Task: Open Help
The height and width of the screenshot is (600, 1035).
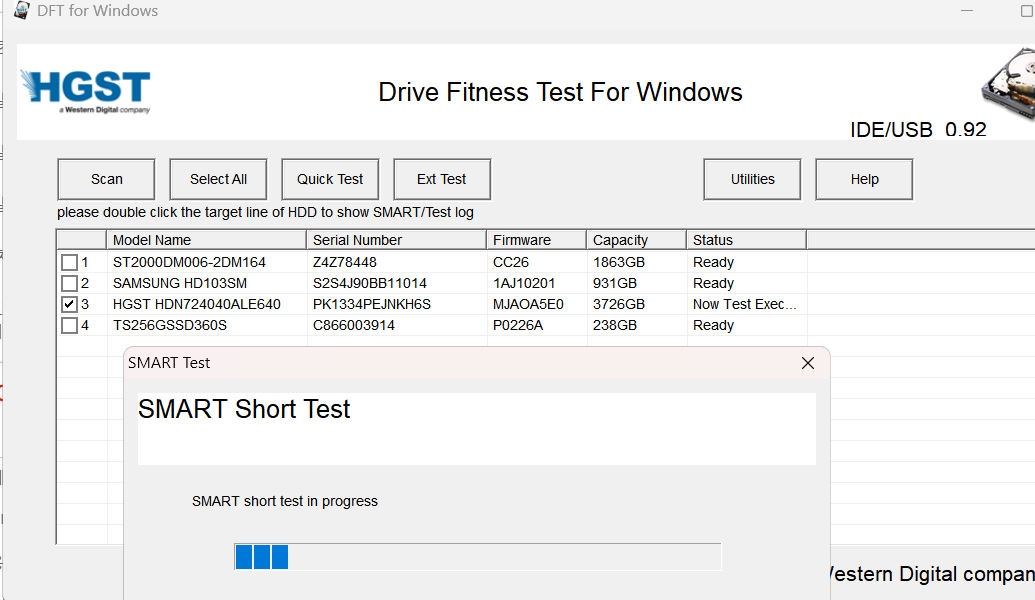Action: click(x=864, y=179)
